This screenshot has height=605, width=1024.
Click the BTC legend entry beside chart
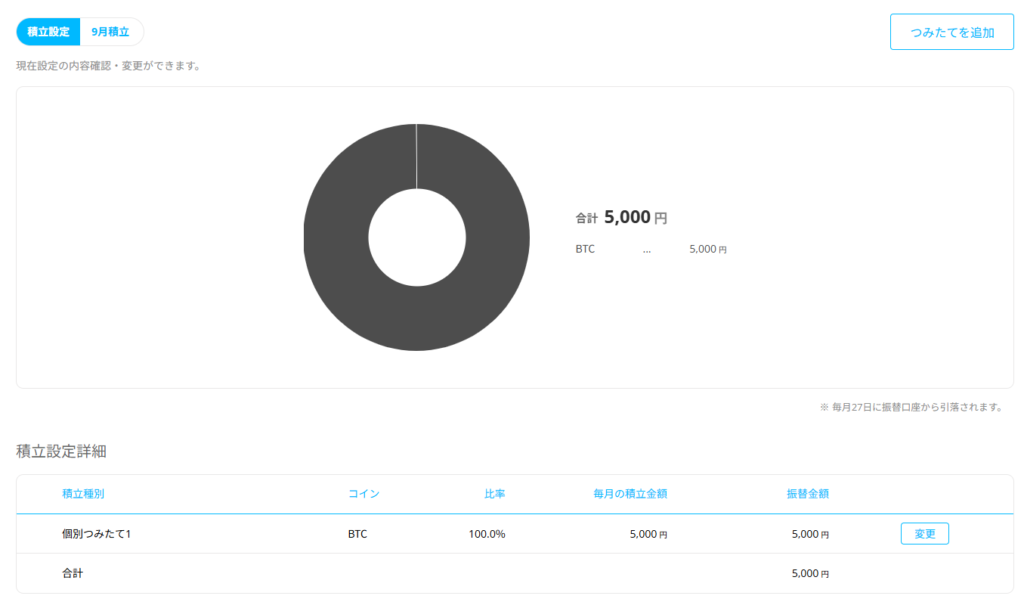pyautogui.click(x=585, y=249)
